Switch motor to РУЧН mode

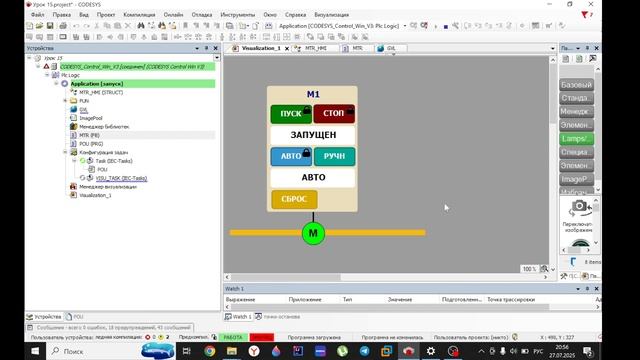click(334, 156)
